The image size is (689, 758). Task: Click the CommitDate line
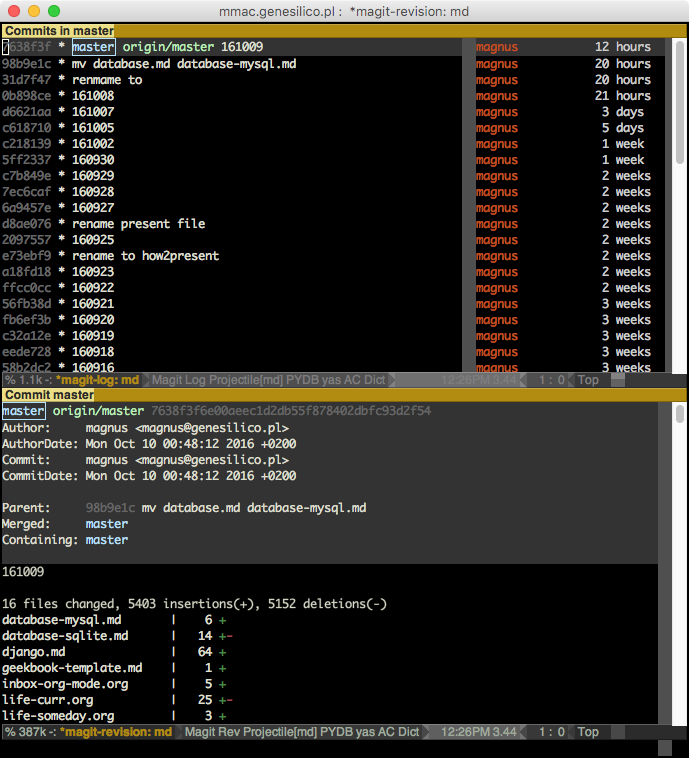[x=149, y=476]
